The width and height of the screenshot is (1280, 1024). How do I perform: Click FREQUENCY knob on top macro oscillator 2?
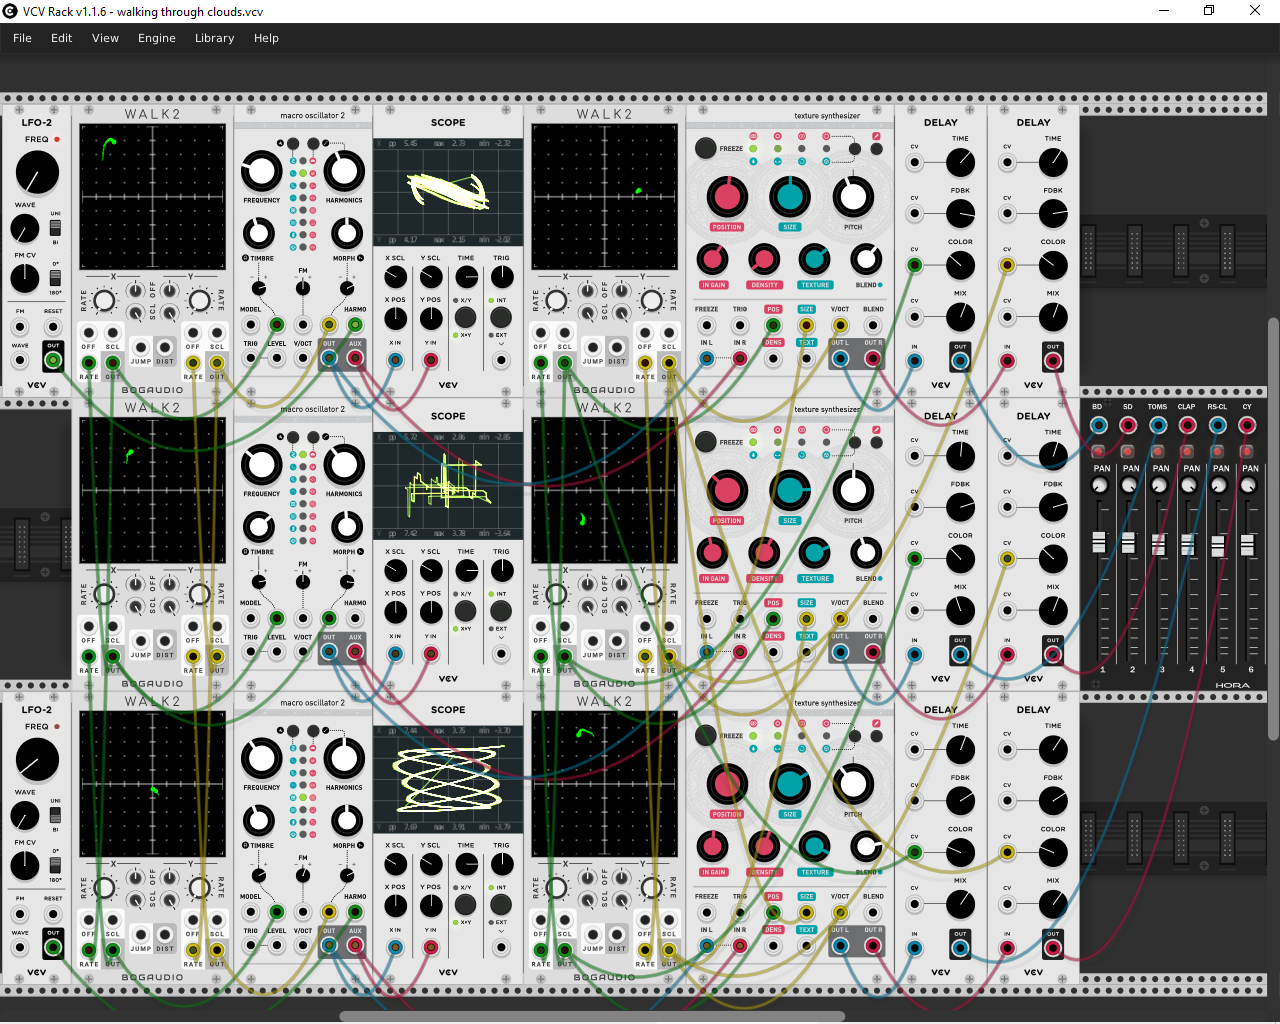pyautogui.click(x=261, y=172)
